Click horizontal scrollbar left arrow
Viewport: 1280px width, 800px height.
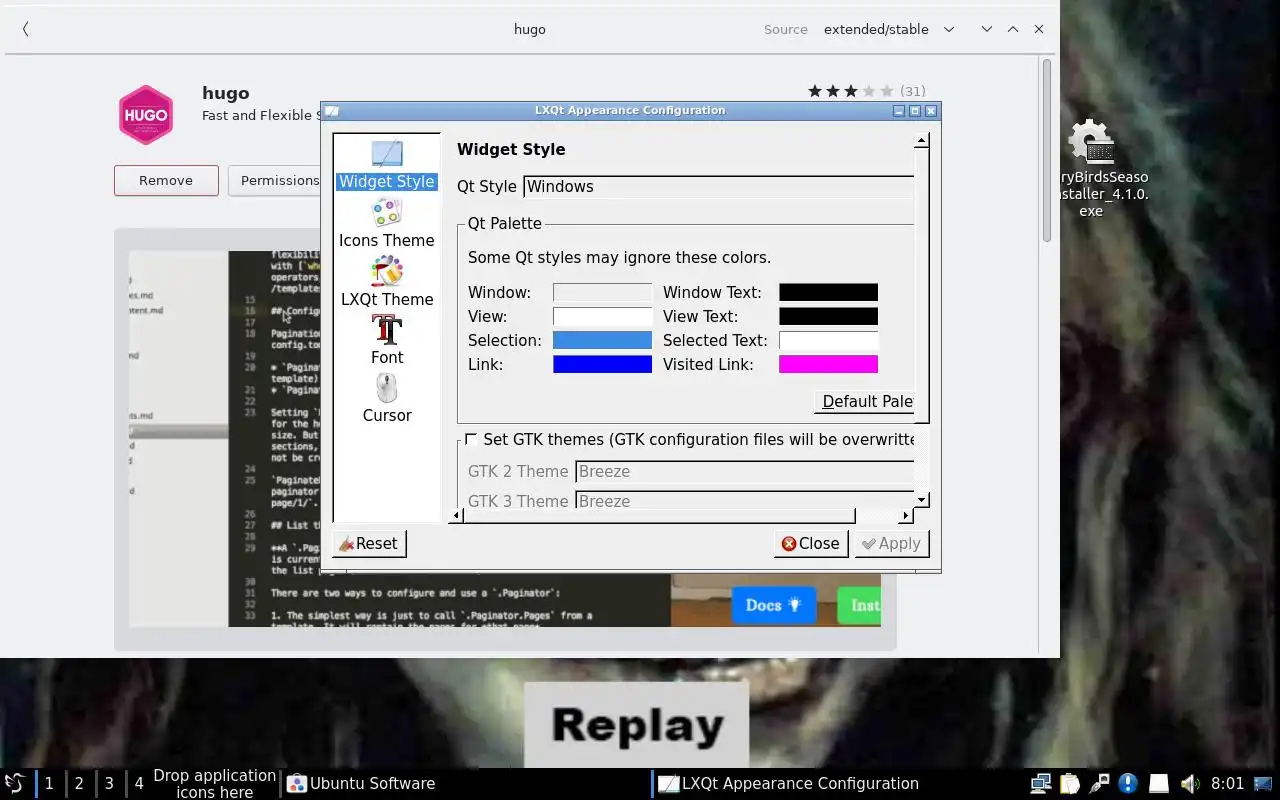point(457,516)
